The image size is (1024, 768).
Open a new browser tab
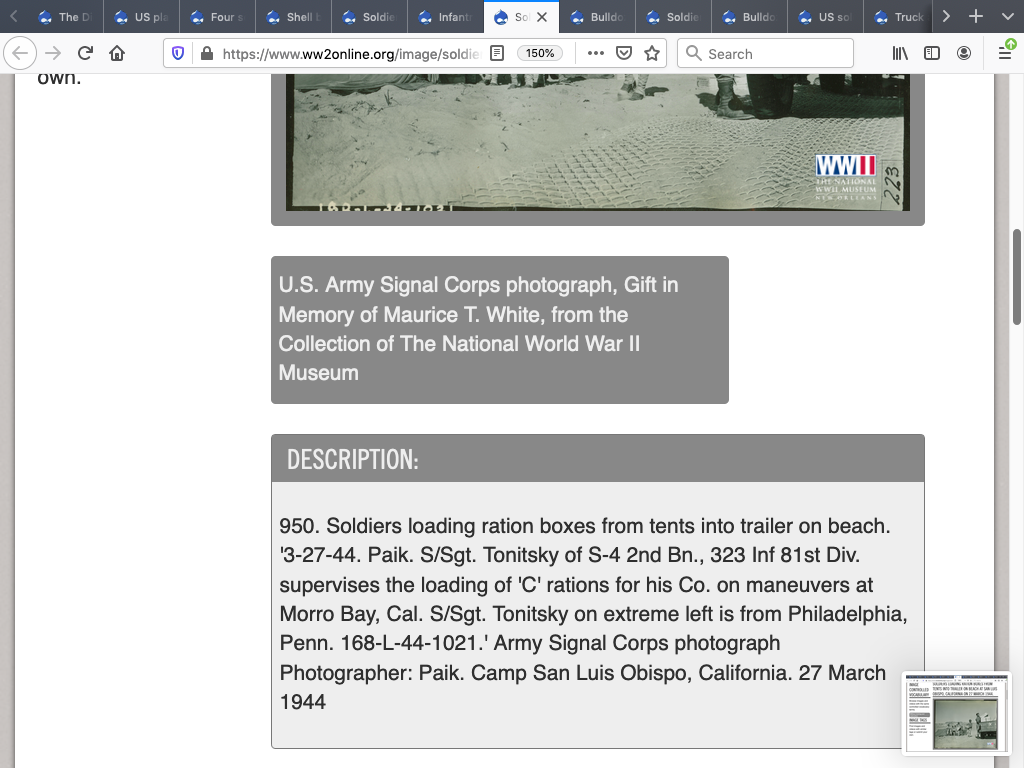click(976, 17)
